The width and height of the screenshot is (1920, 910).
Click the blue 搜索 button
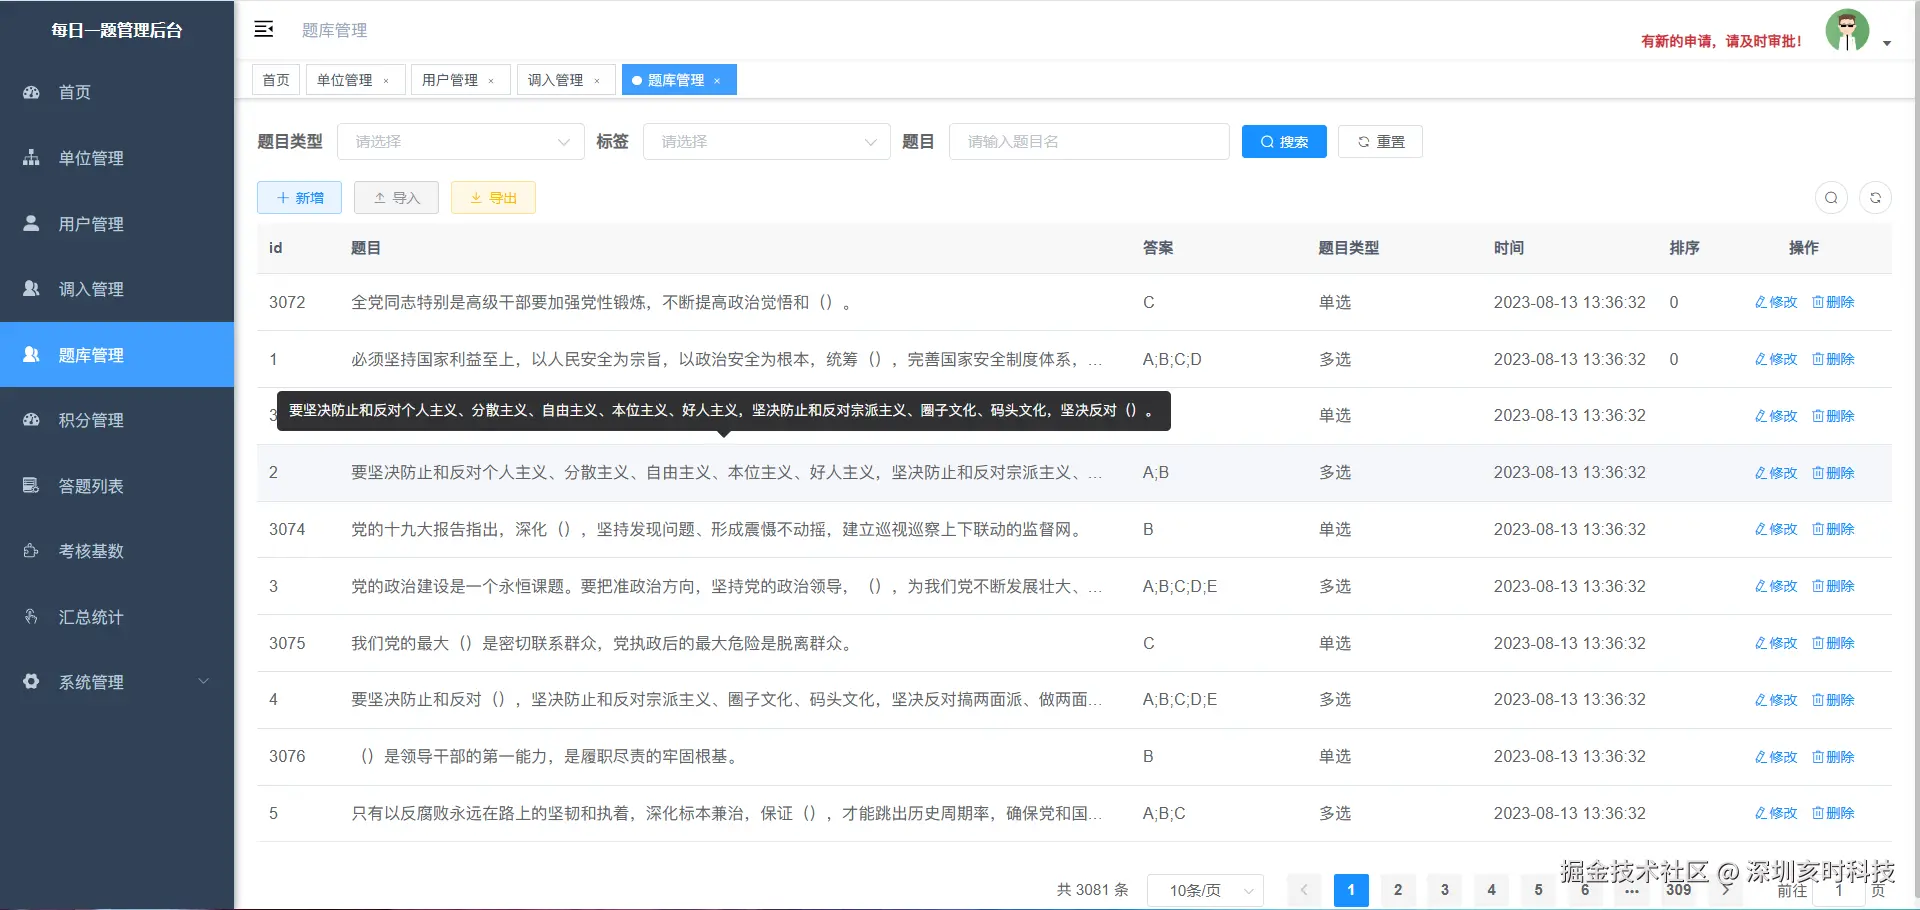pyautogui.click(x=1284, y=142)
